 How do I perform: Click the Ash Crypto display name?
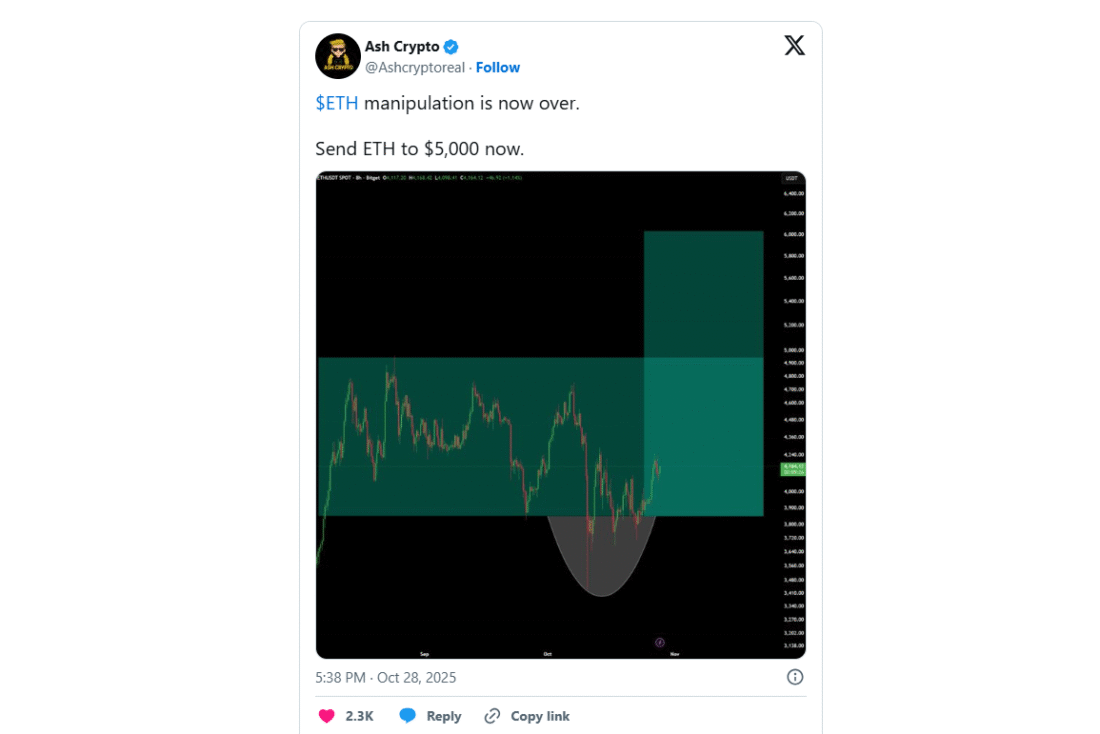(x=402, y=47)
